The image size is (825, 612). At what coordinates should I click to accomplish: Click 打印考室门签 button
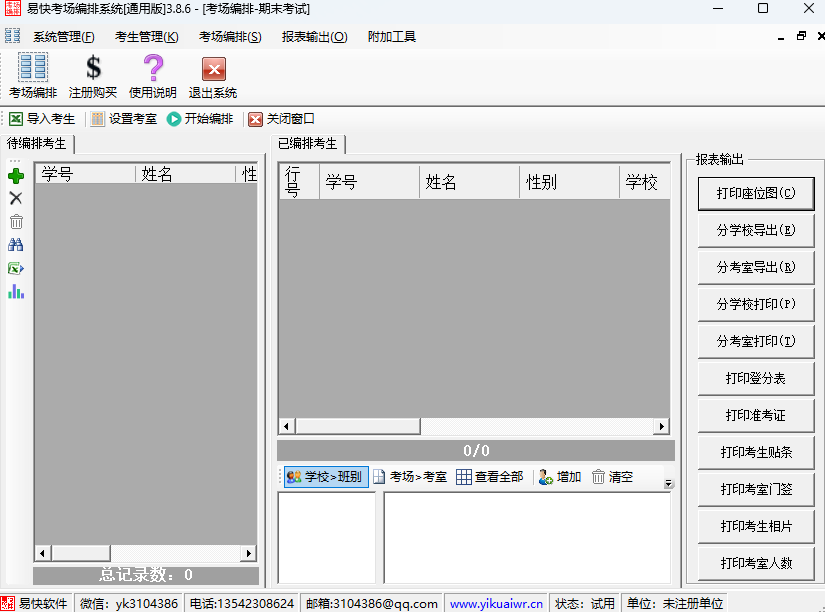(x=756, y=489)
